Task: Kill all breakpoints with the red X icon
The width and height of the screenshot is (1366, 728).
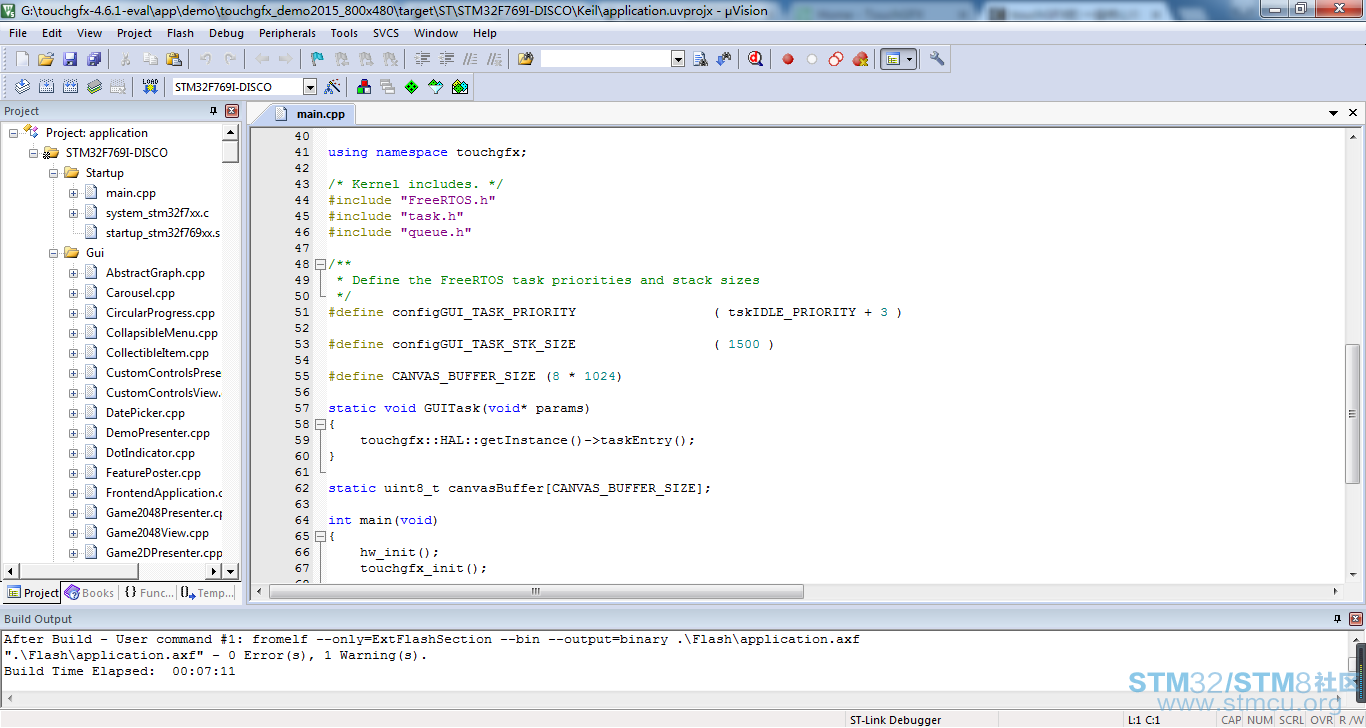Action: (860, 59)
